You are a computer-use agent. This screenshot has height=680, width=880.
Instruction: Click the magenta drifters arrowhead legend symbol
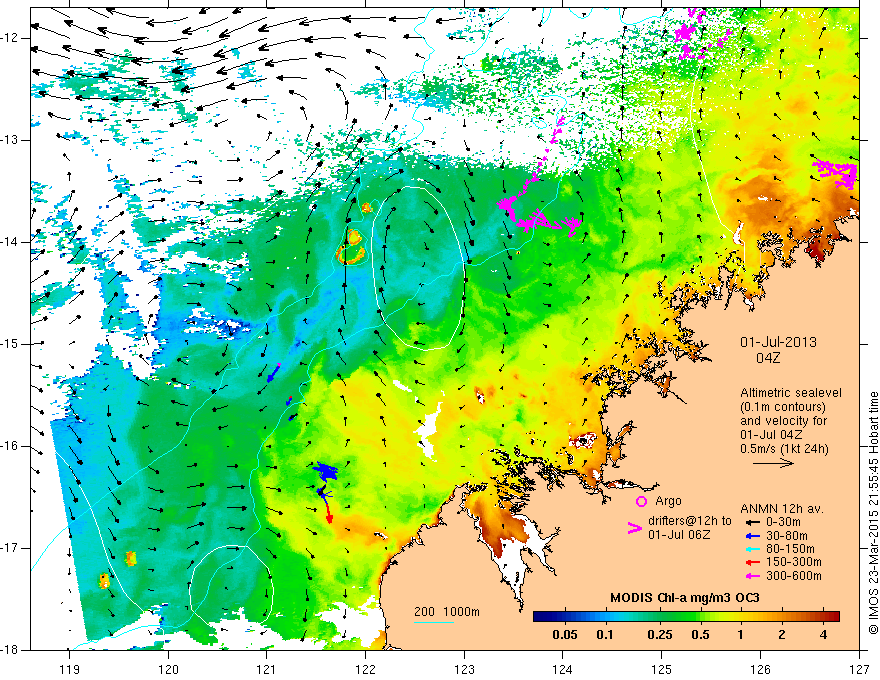click(x=634, y=528)
